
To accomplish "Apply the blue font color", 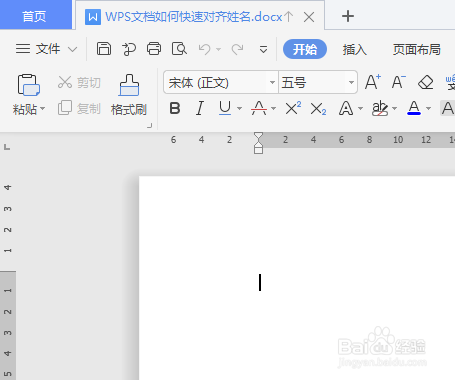I will [x=414, y=108].
